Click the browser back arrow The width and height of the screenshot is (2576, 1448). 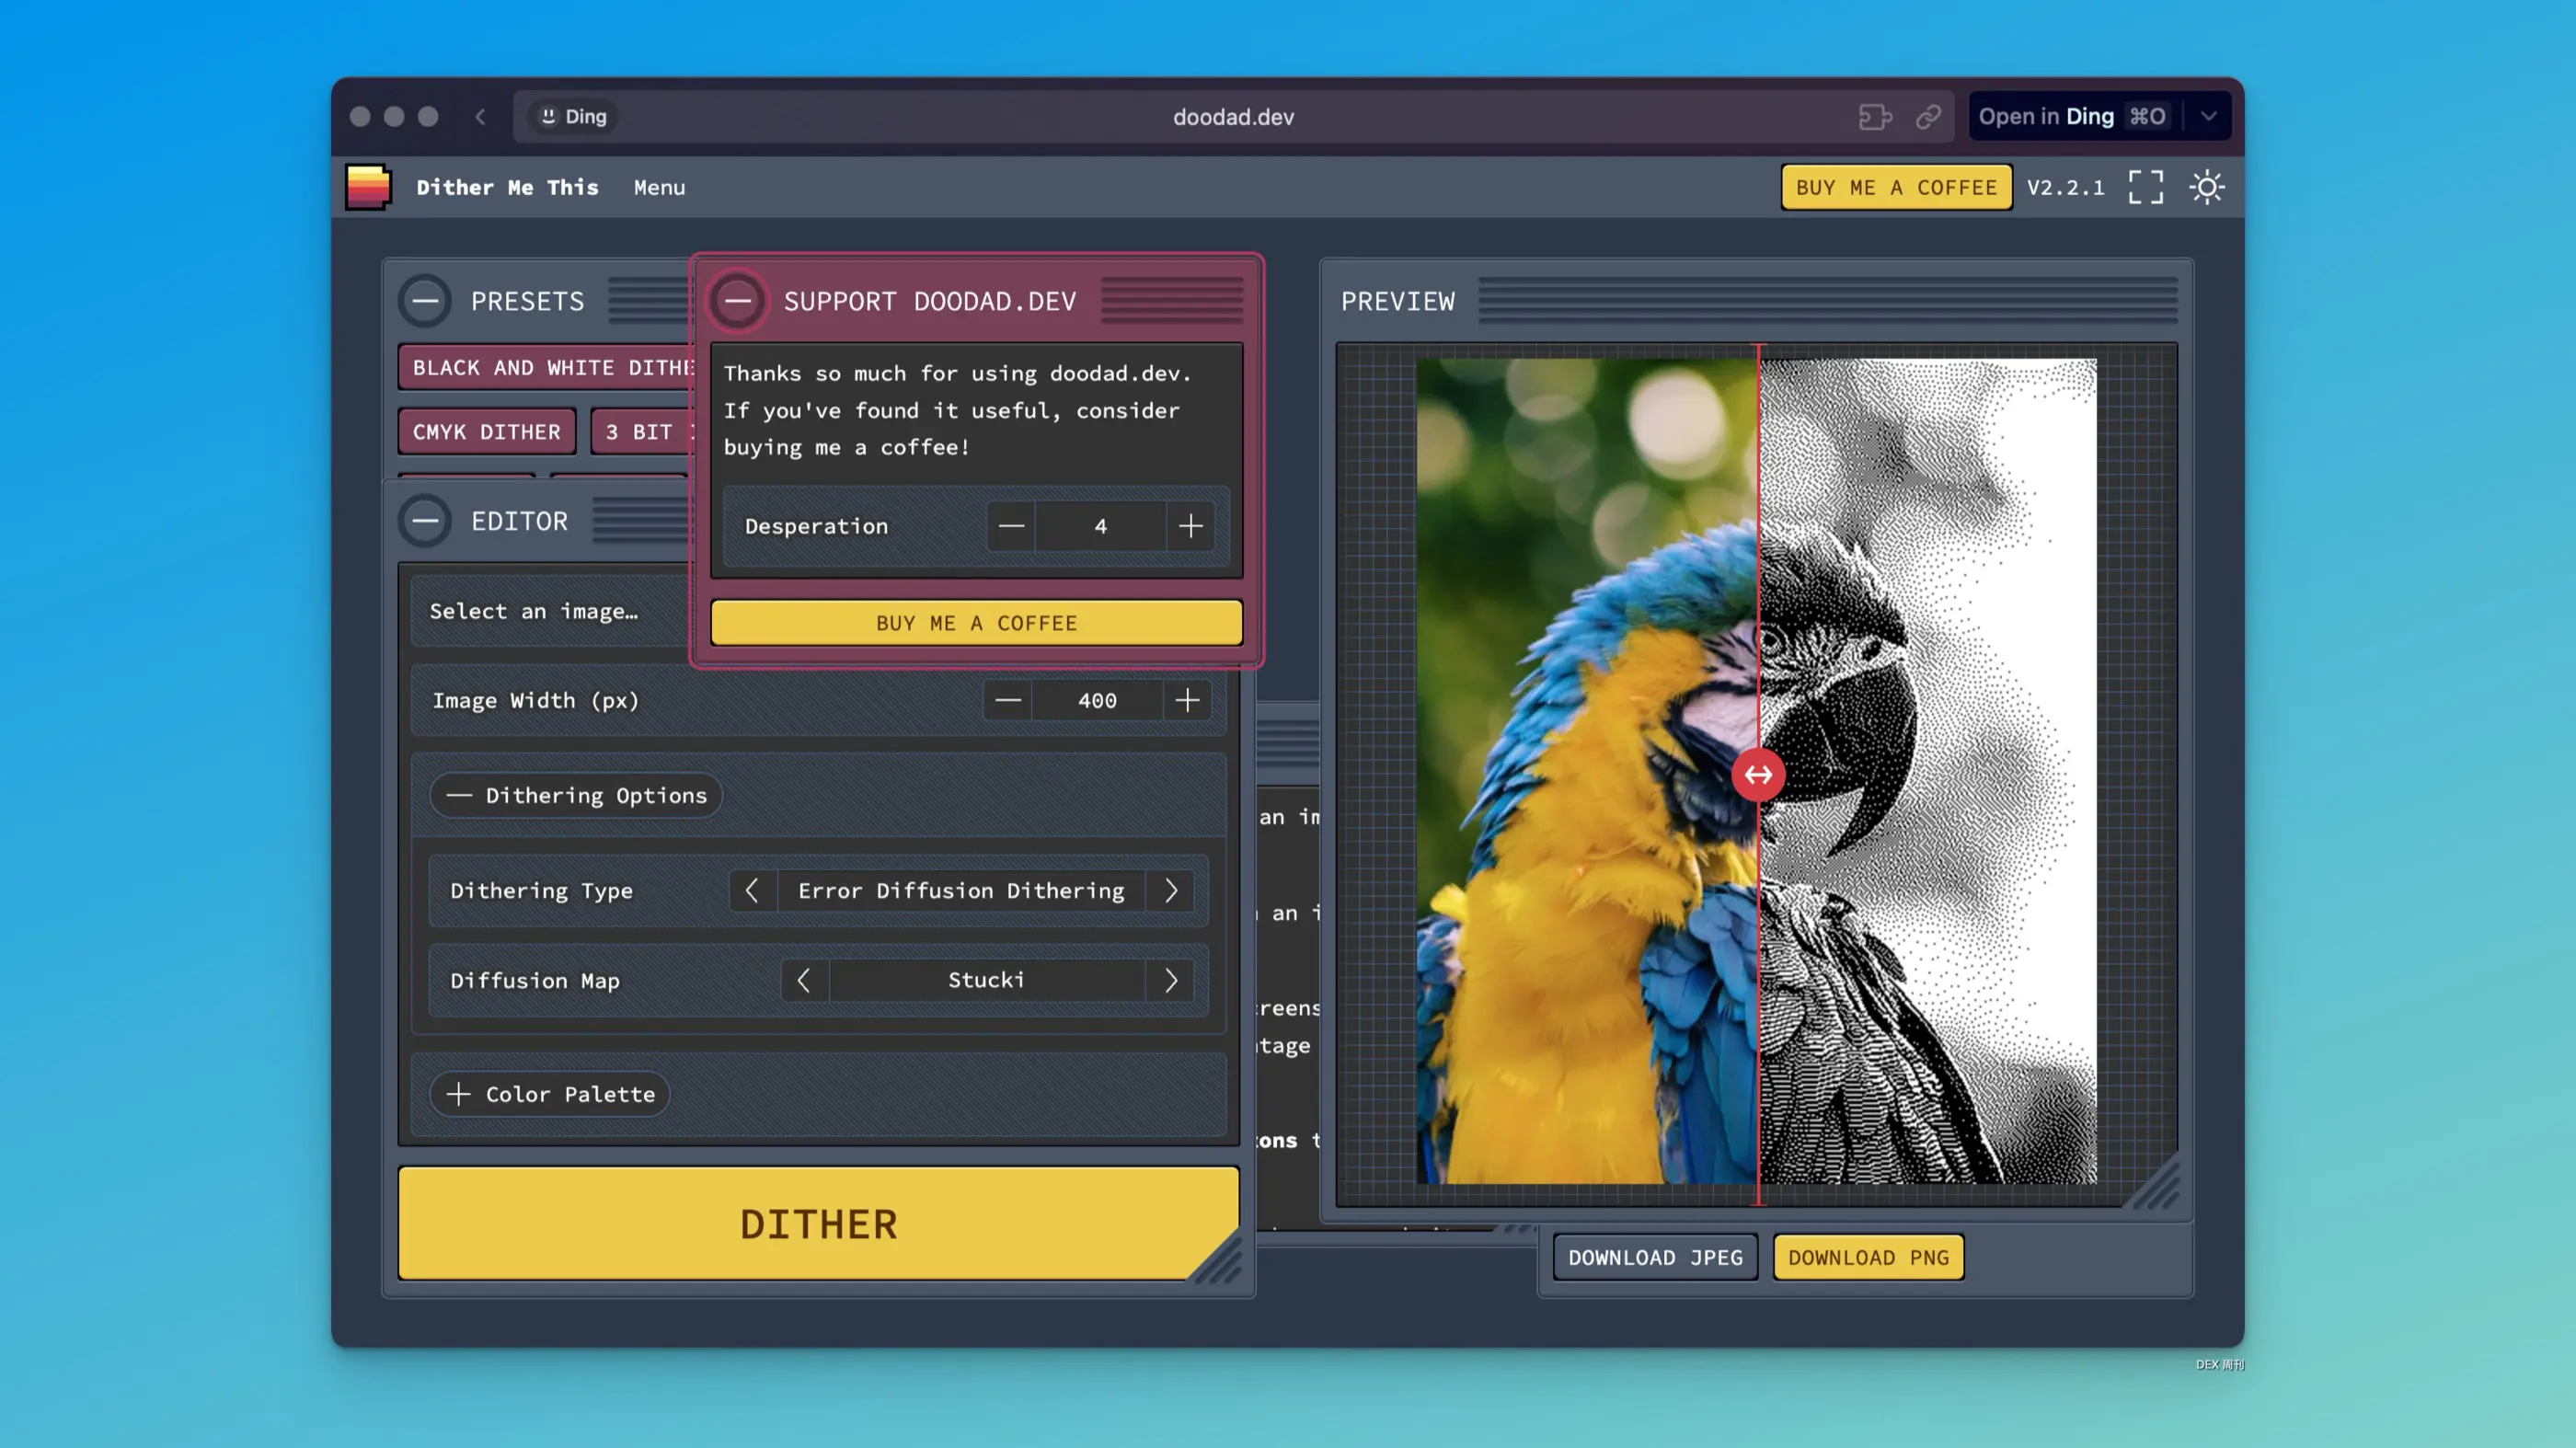[x=481, y=117]
